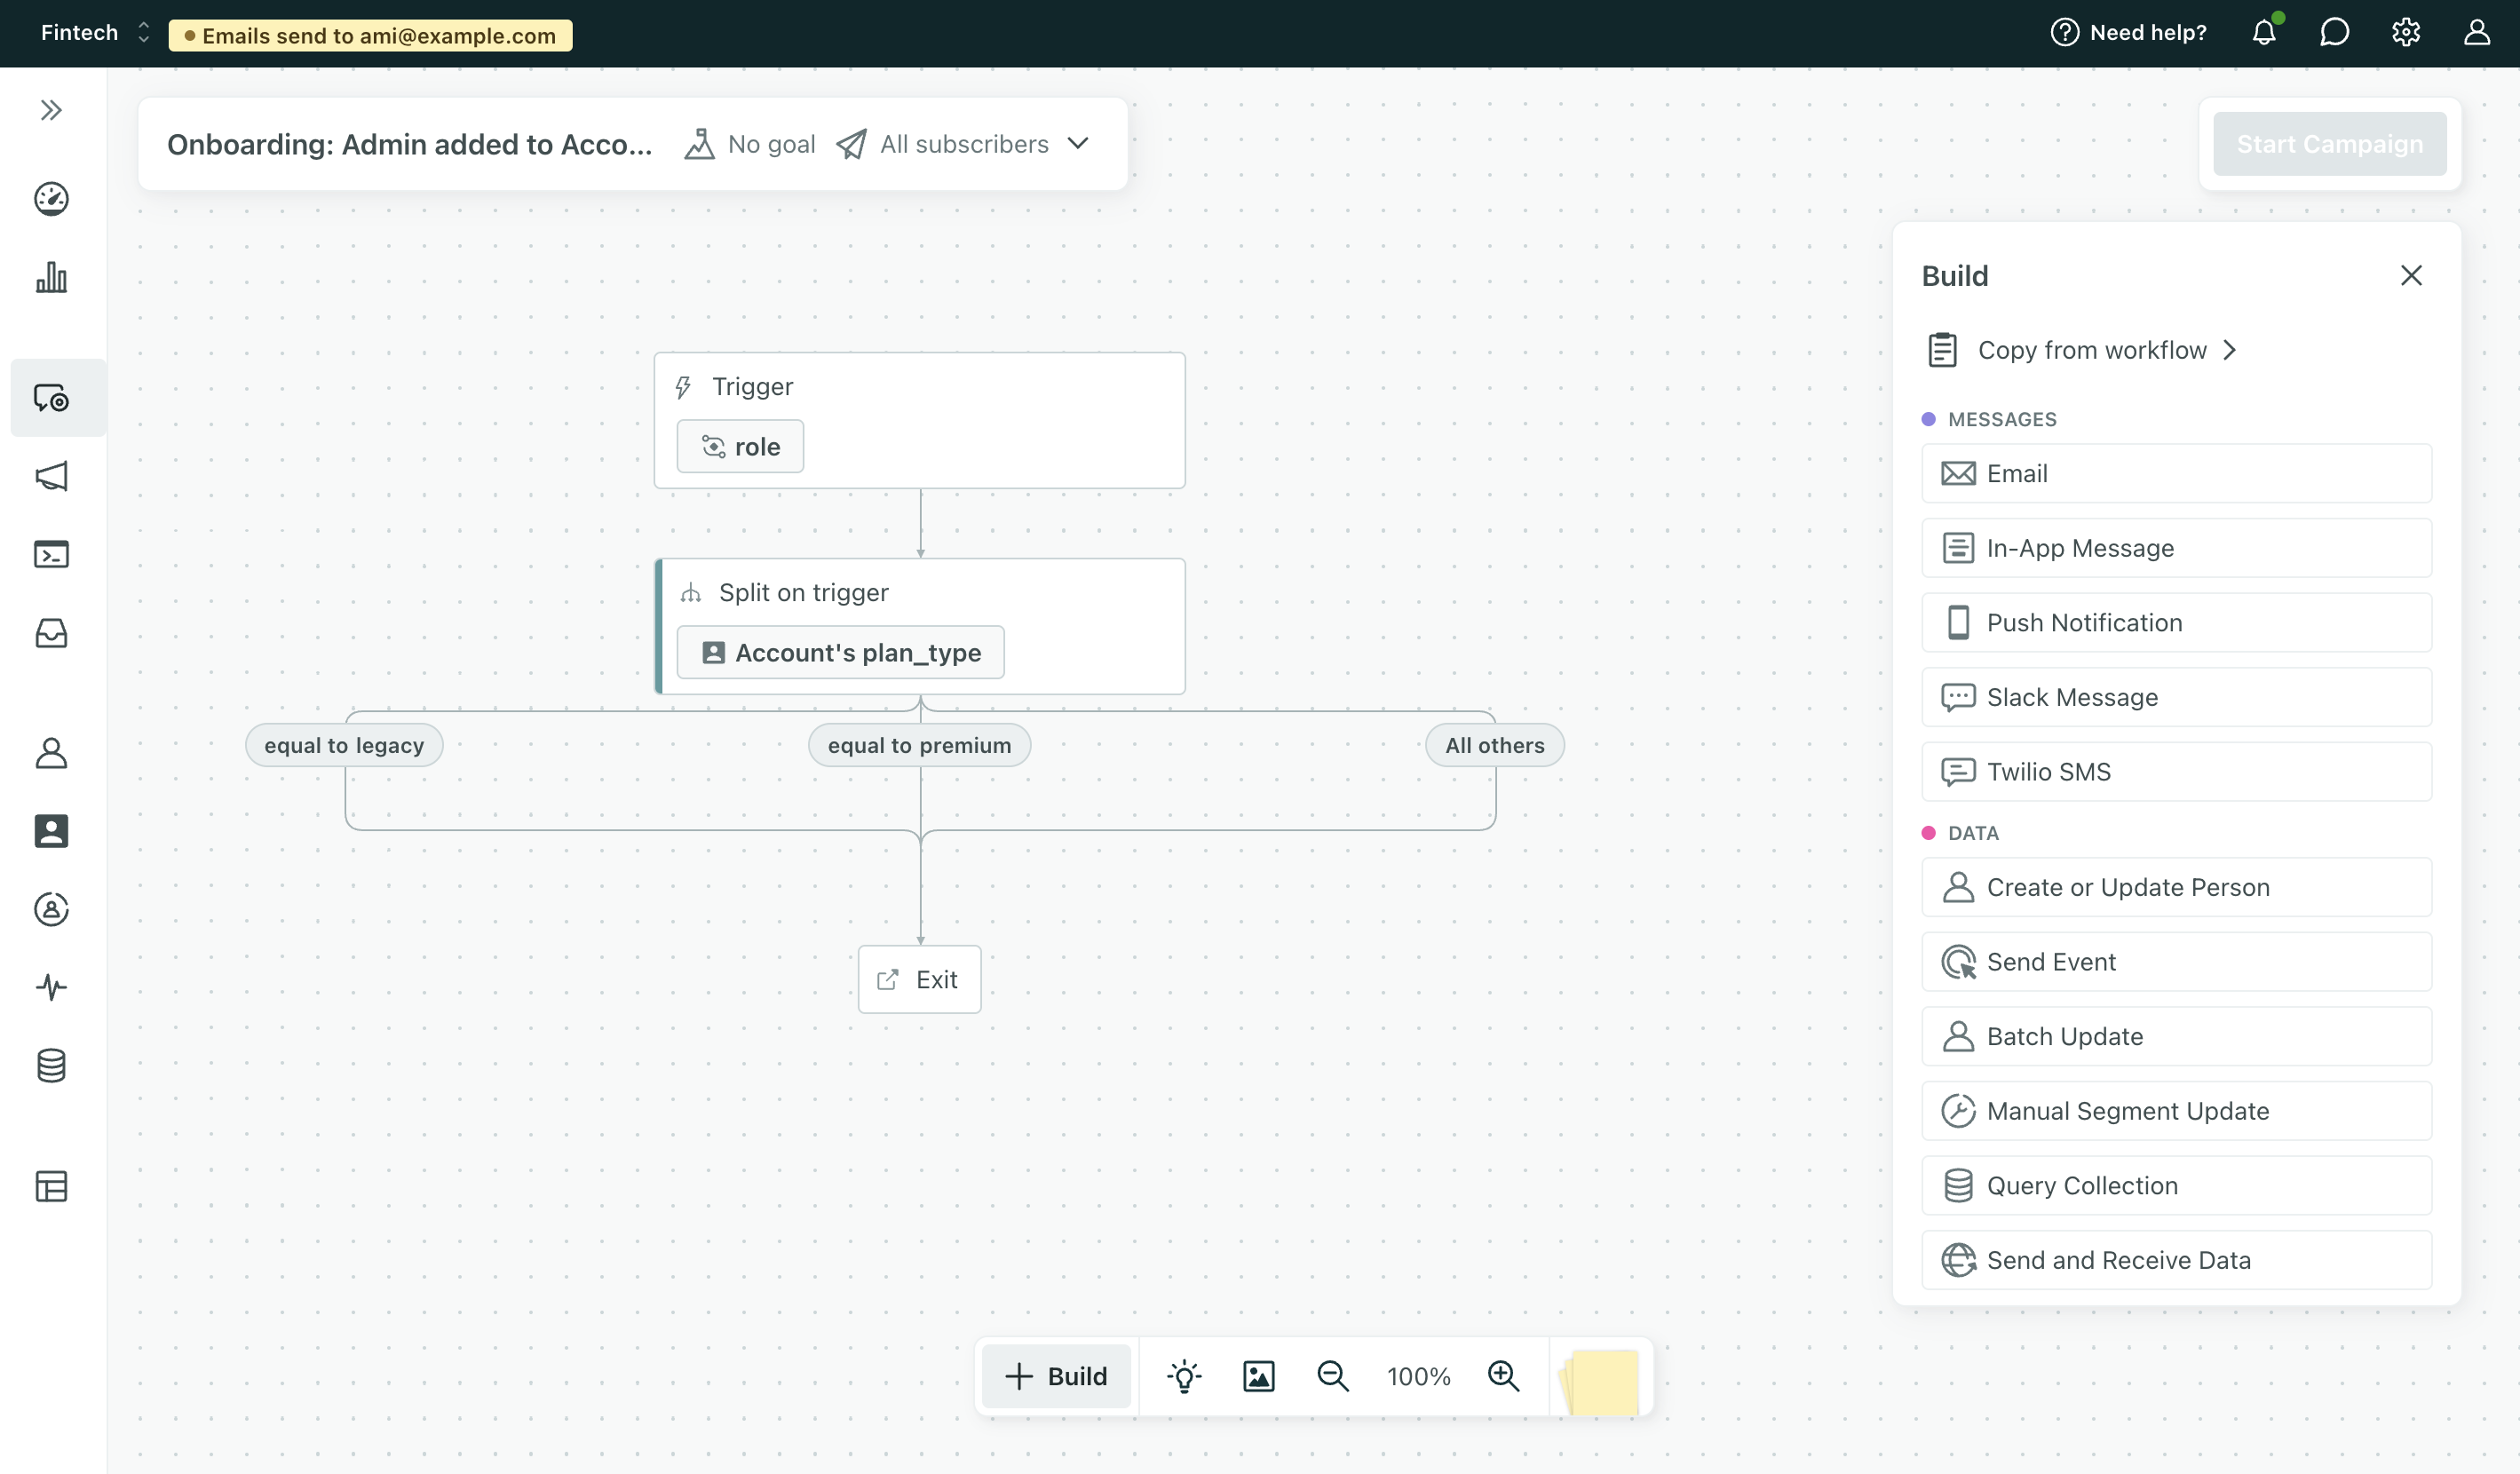Open Broadcasts megaphone icon in sidebar
2520x1474 pixels.
coord(51,476)
